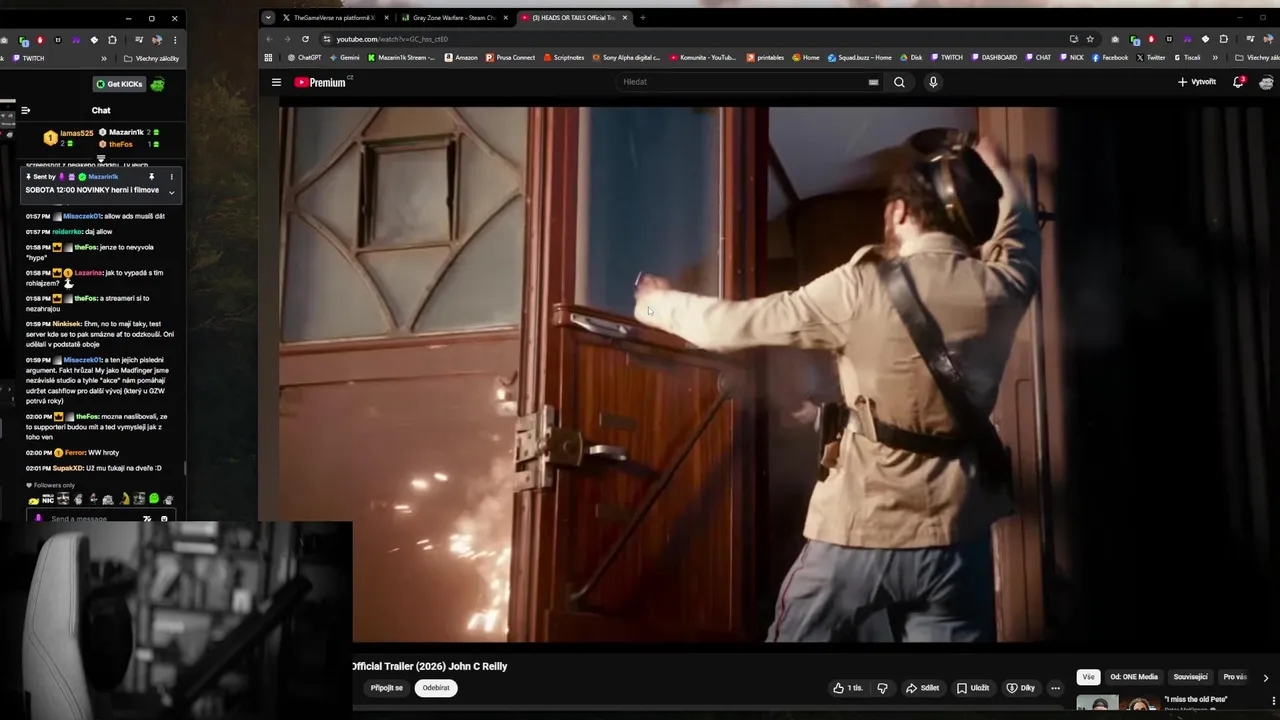Switch to Gray Zone Warfare Steam tab
The height and width of the screenshot is (720, 1280).
455,17
